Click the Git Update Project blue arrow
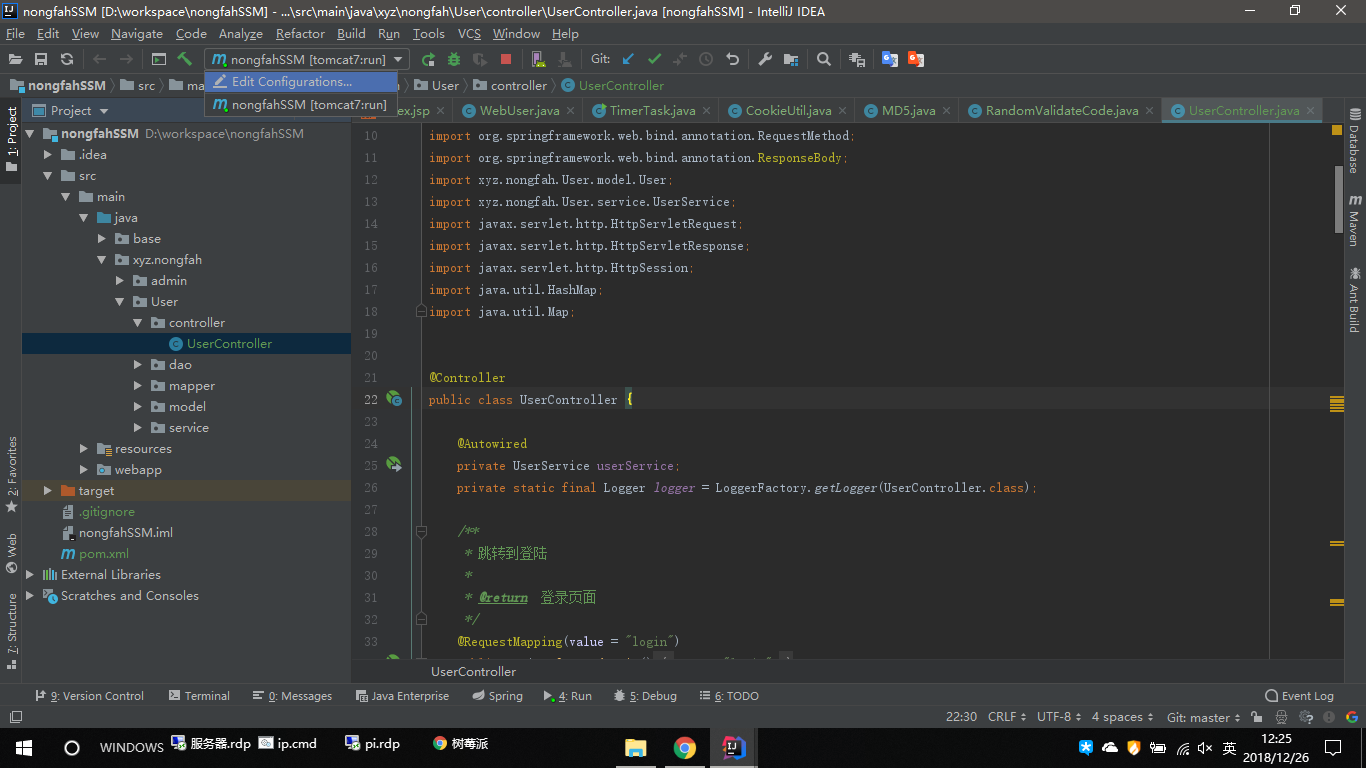This screenshot has height=768, width=1366. pos(628,59)
